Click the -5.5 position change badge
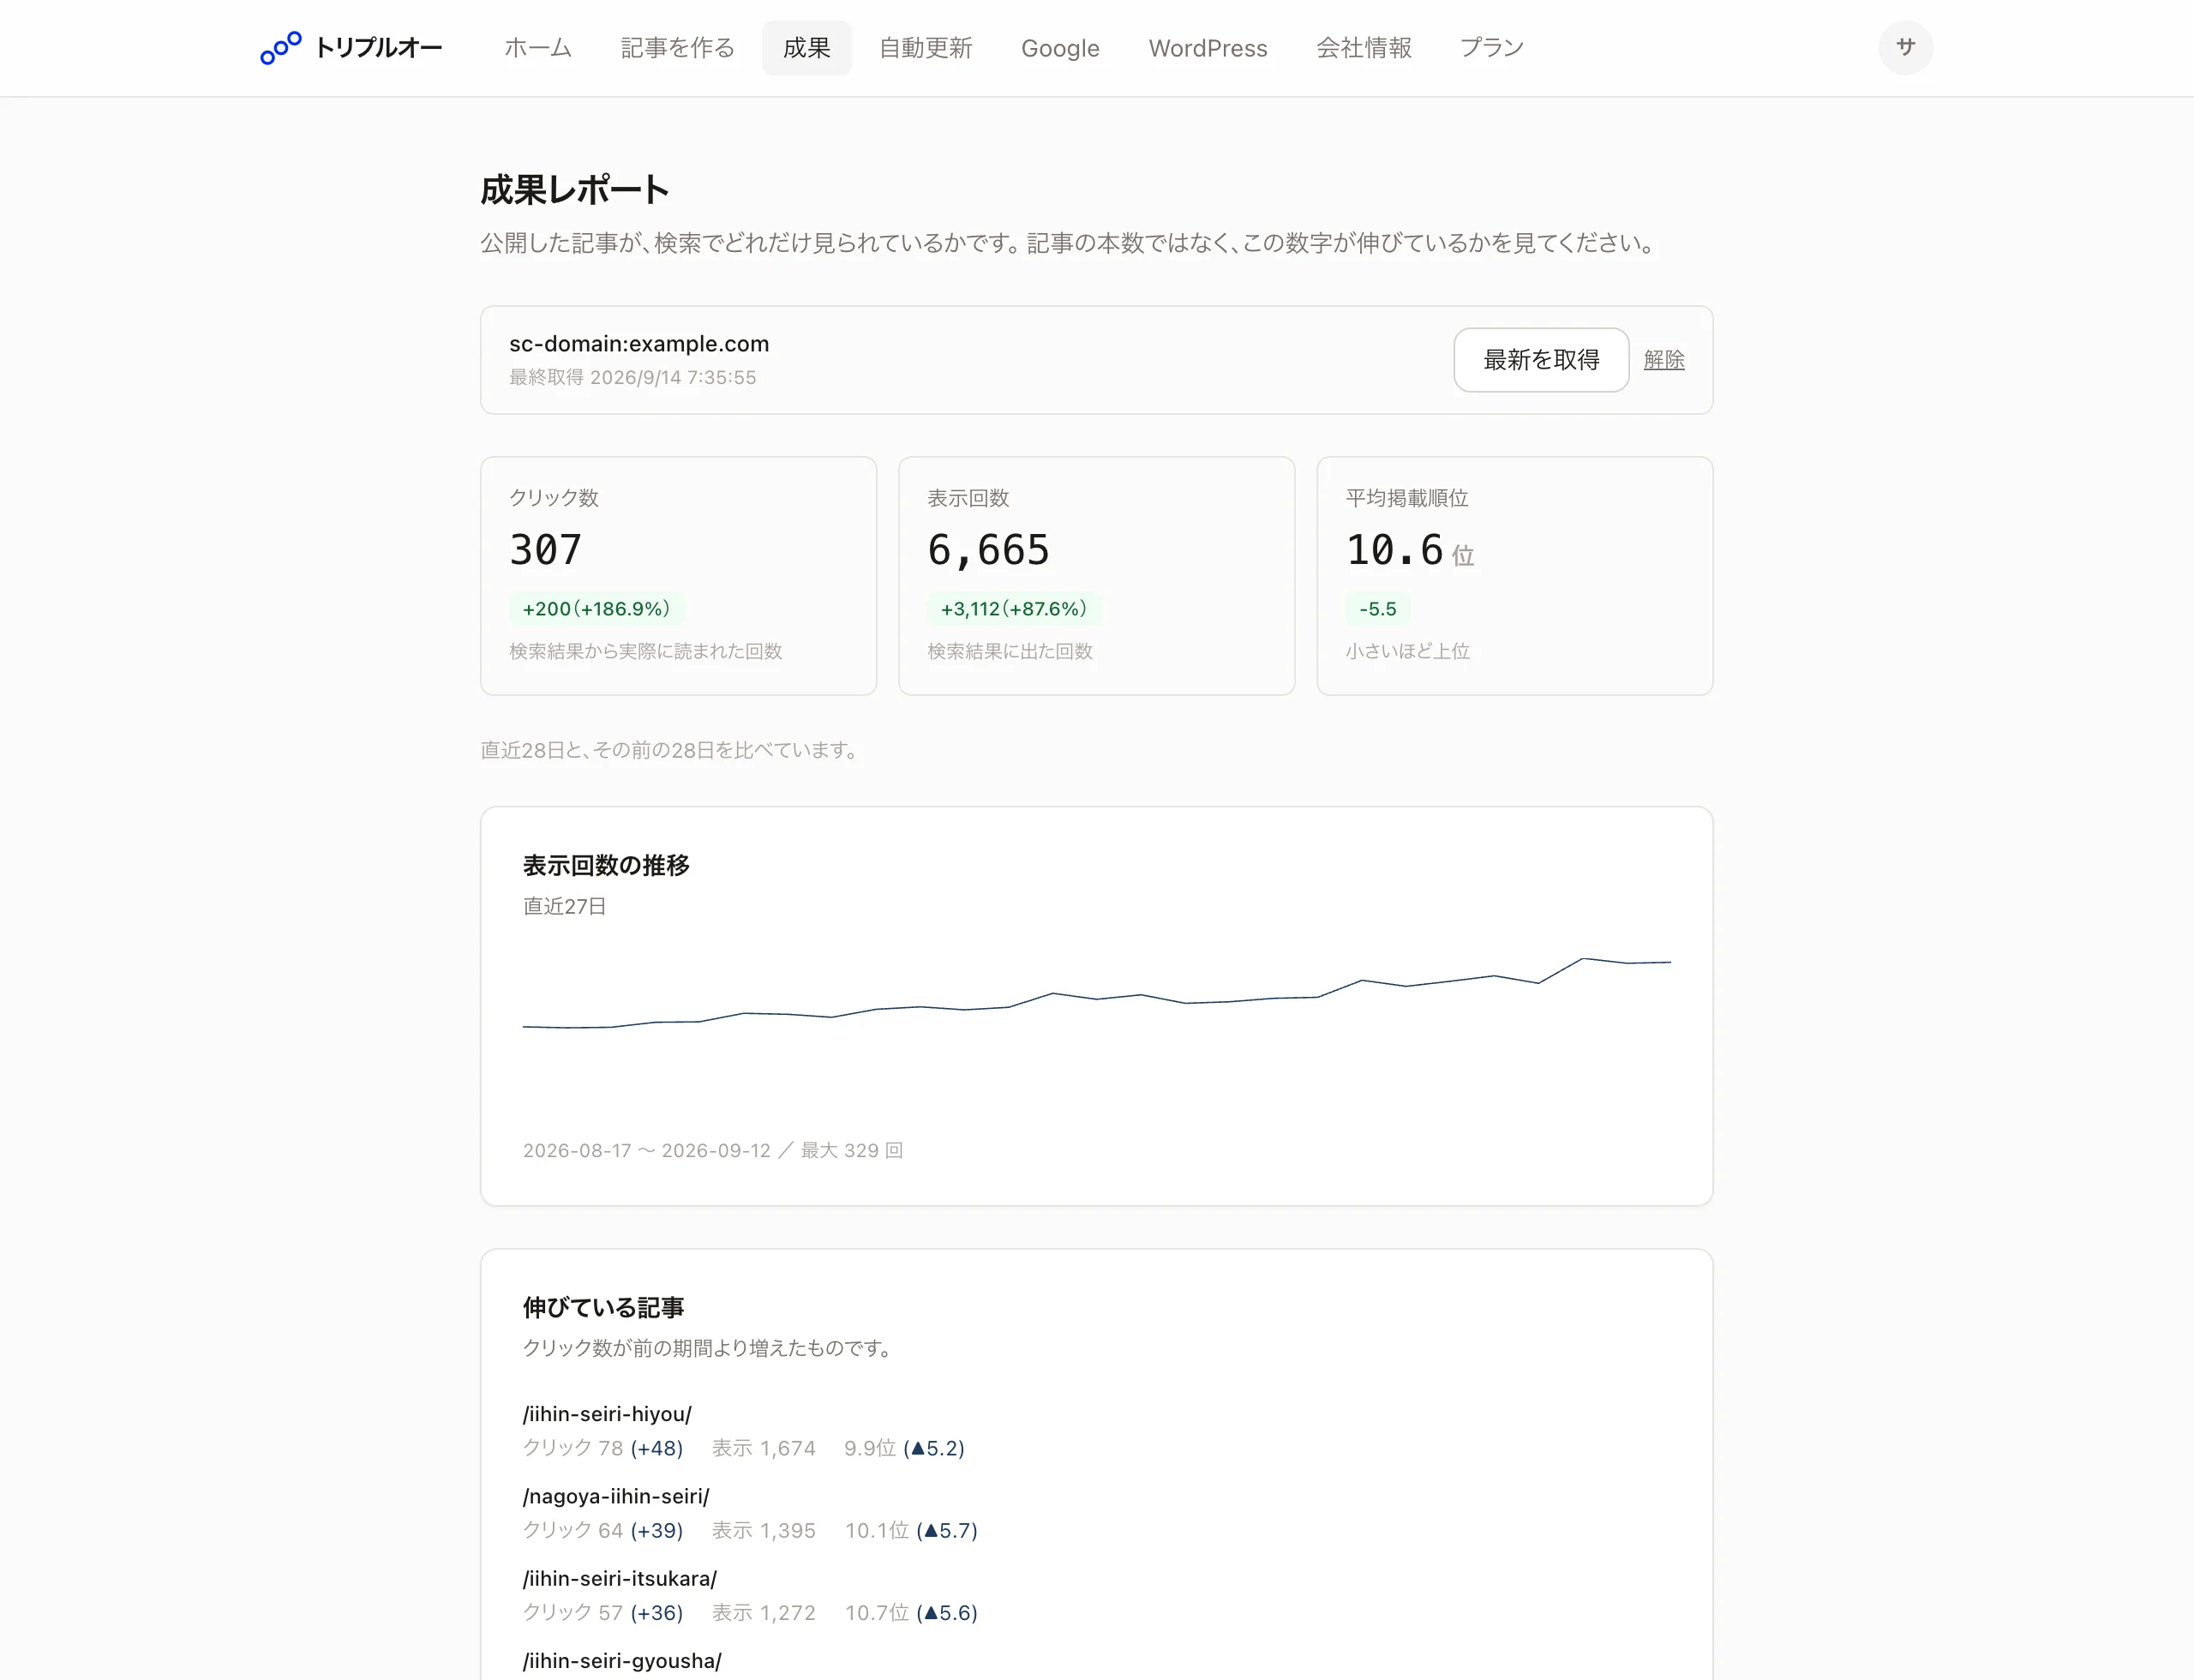 (x=1377, y=609)
